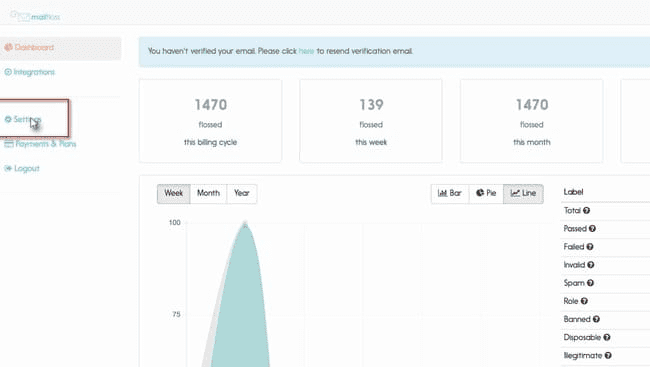Resend verification email via 'here' link
Screen dimensions: 650x367
point(306,51)
